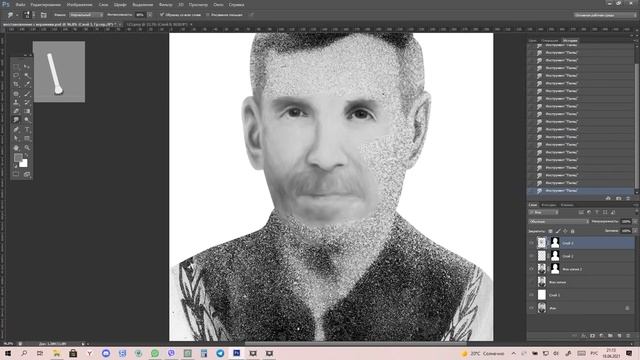Image resolution: width=640 pixels, height=360 pixels.
Task: Select the Crop tool
Action: pos(16,84)
